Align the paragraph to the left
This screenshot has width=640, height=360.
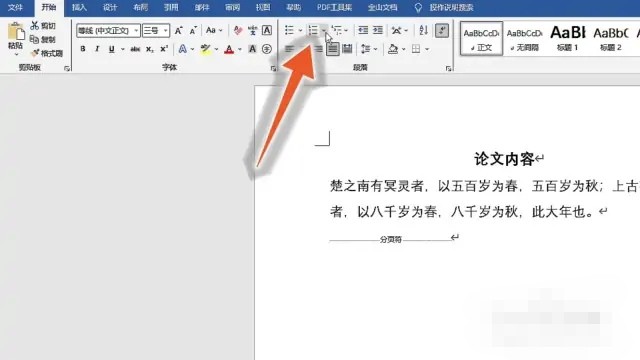(x=289, y=49)
